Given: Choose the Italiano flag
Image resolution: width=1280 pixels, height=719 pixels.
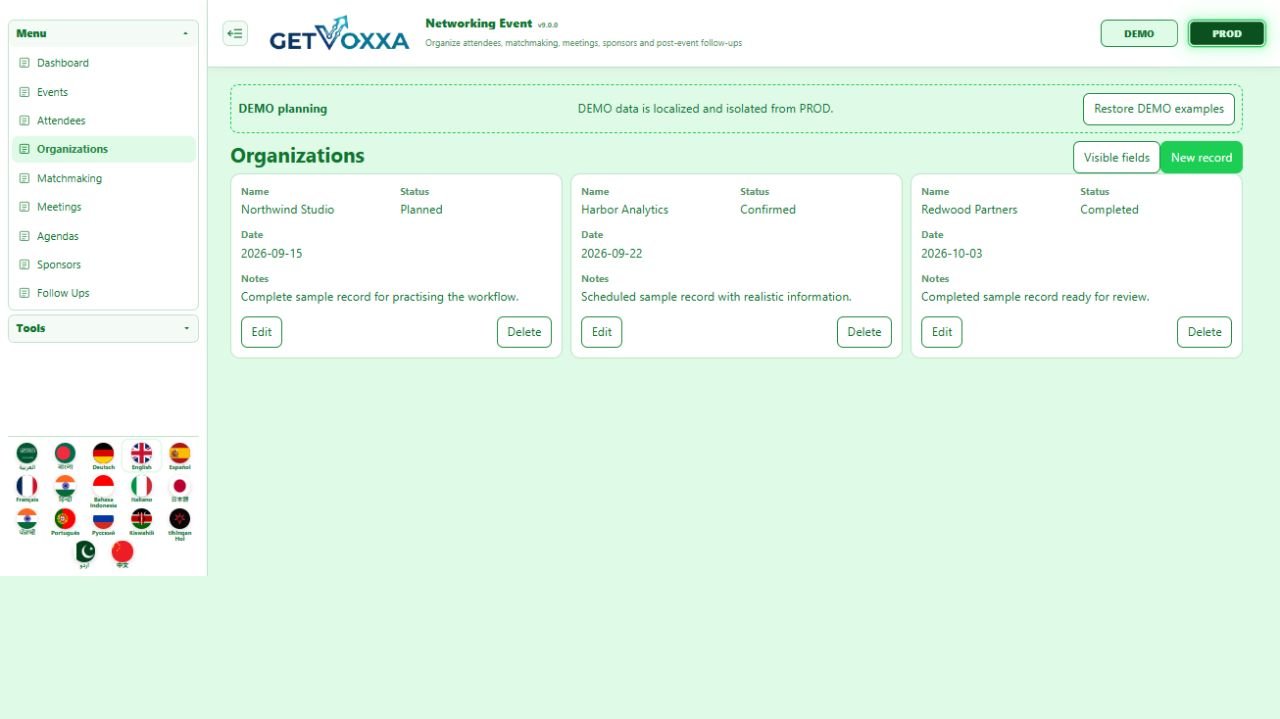Looking at the screenshot, I should point(141,489).
